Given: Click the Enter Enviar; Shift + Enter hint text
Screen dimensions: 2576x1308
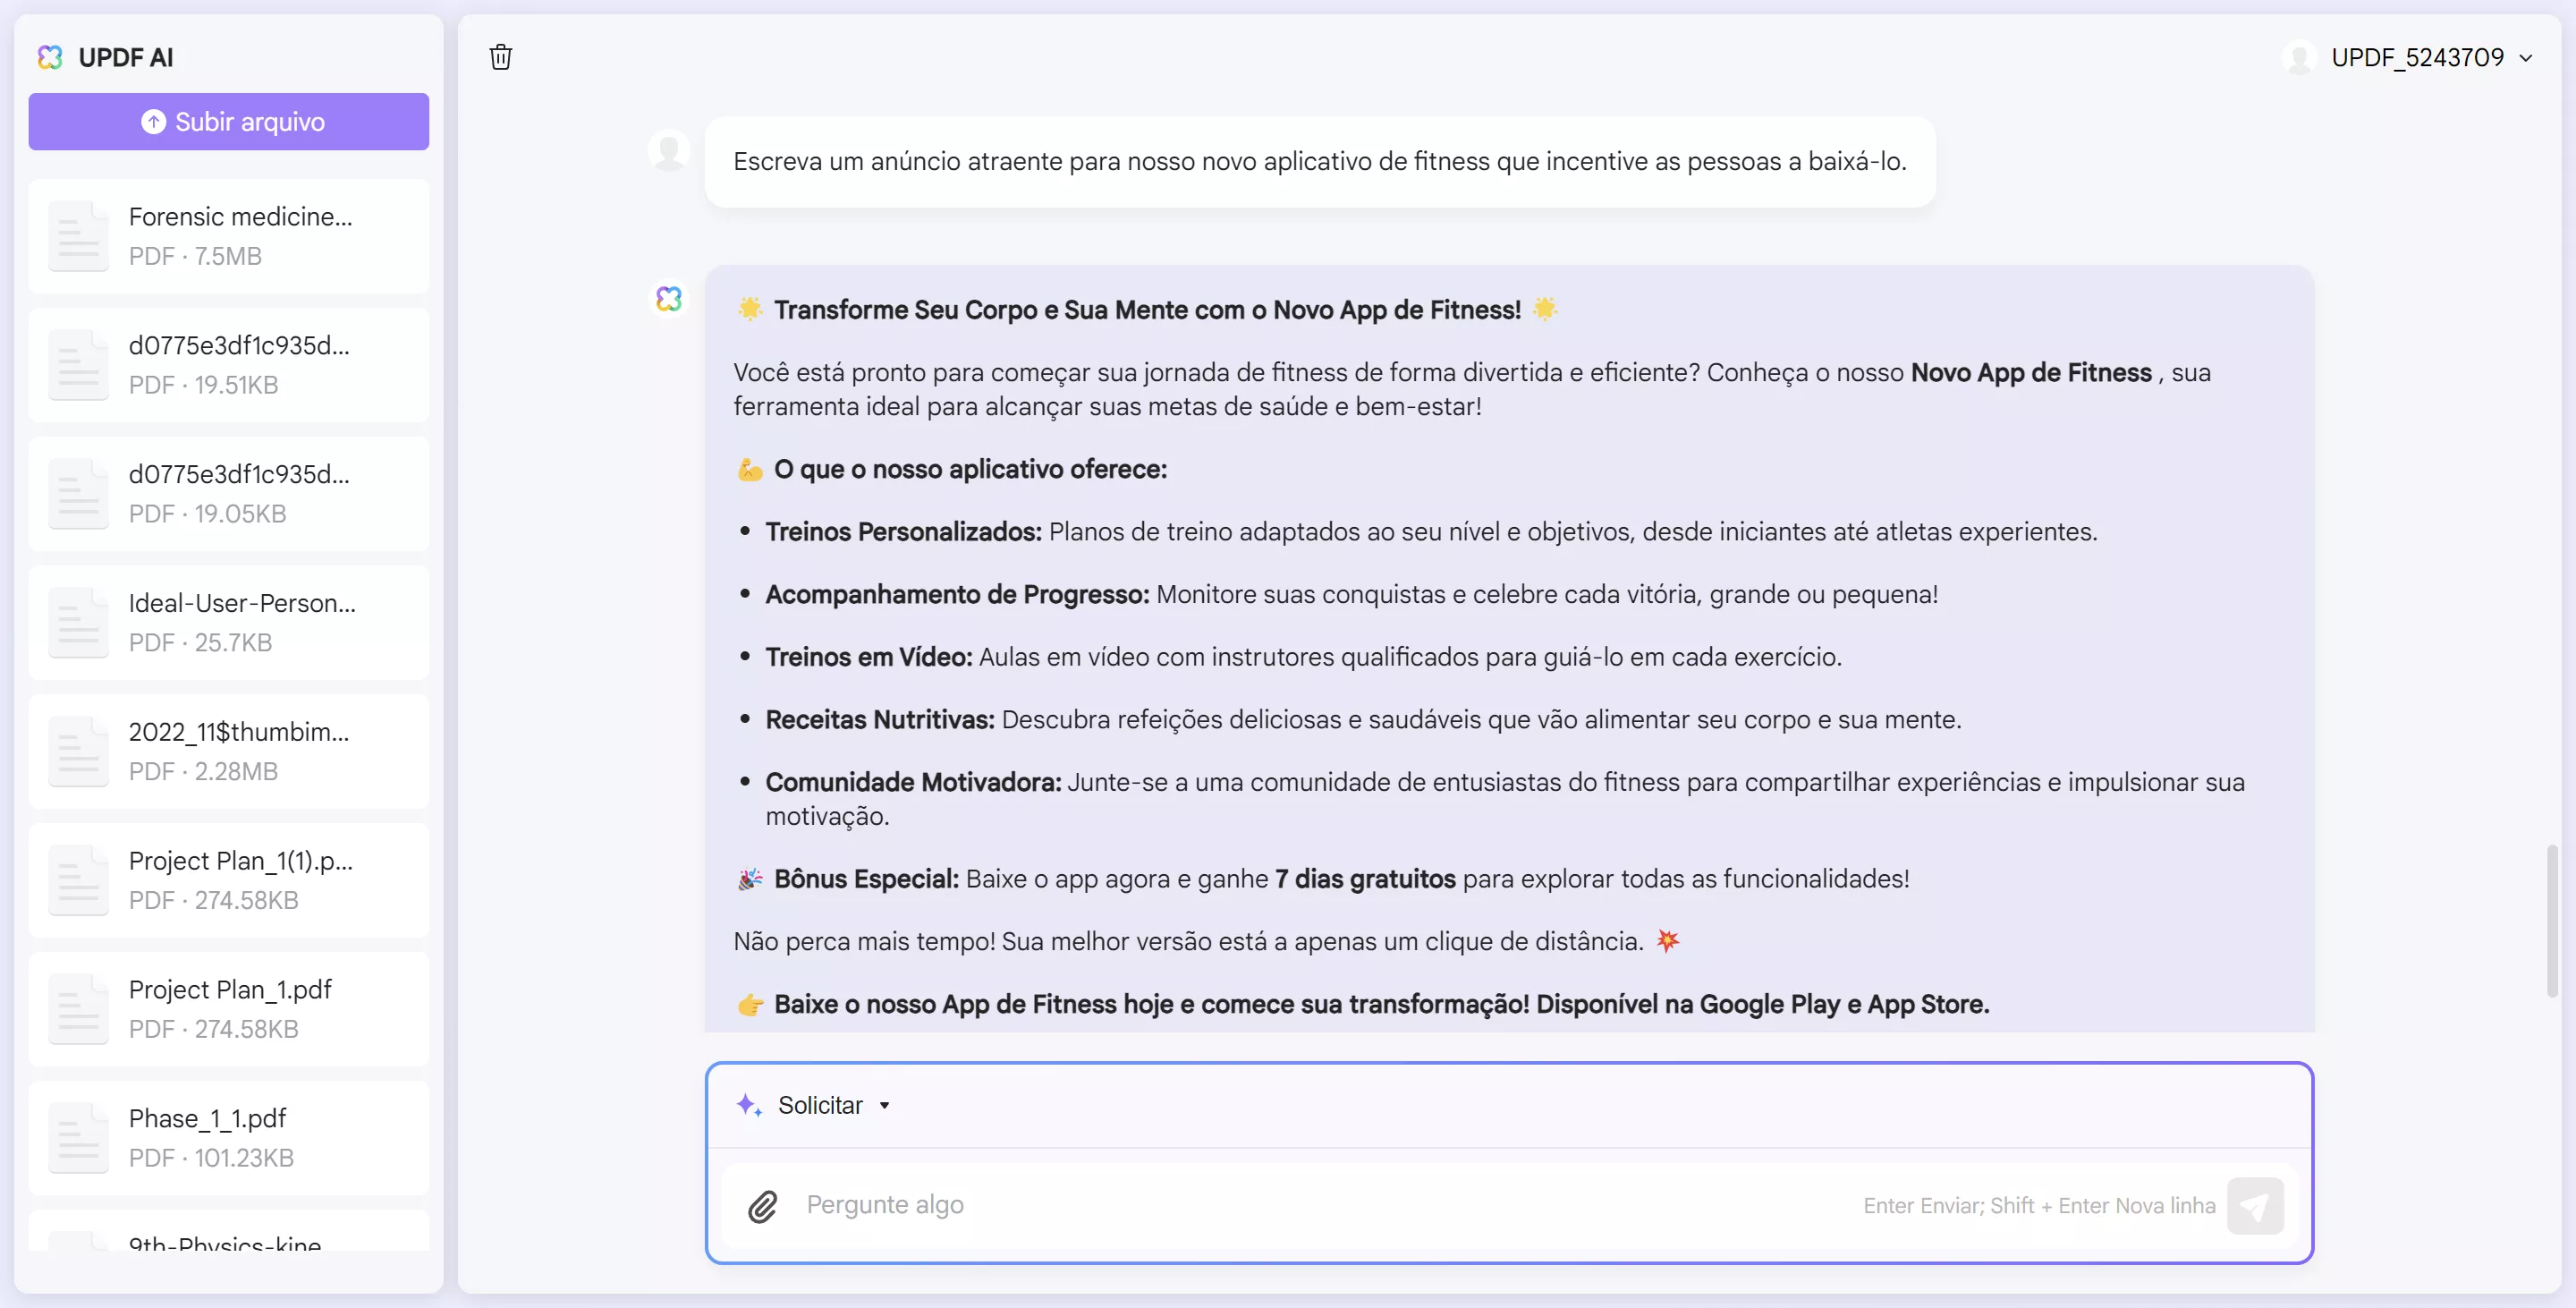Looking at the screenshot, I should tap(2039, 1206).
